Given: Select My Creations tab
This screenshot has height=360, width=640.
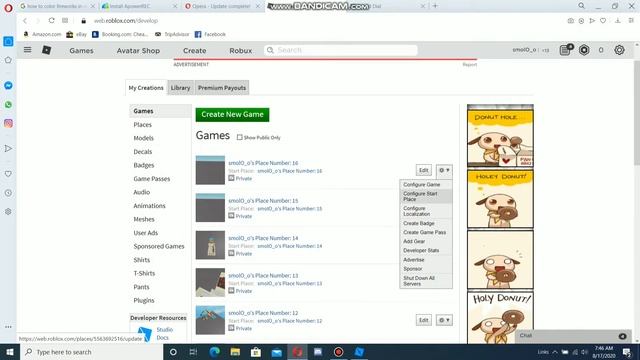Looking at the screenshot, I should 146,88.
